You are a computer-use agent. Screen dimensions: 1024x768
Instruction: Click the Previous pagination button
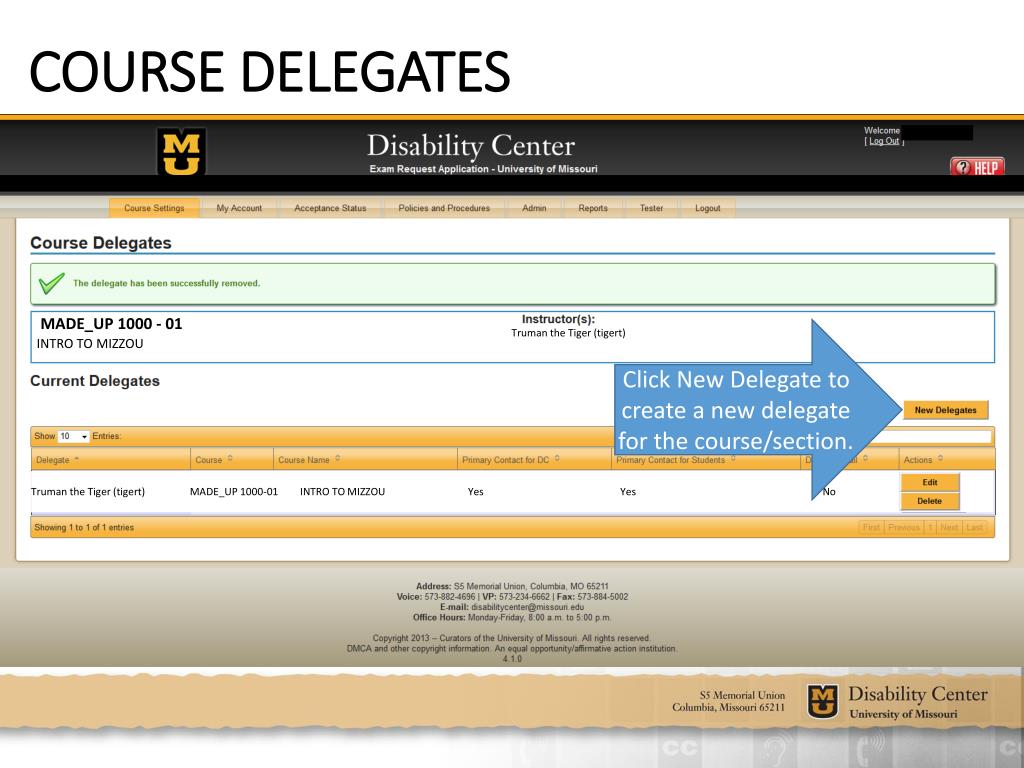click(x=904, y=527)
